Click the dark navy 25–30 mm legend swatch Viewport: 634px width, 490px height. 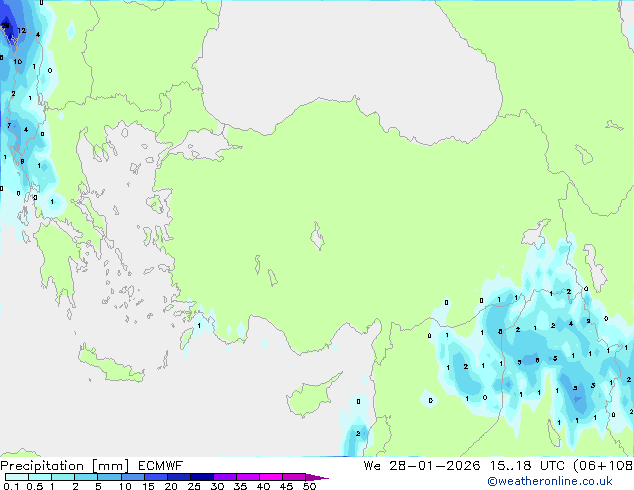202,477
